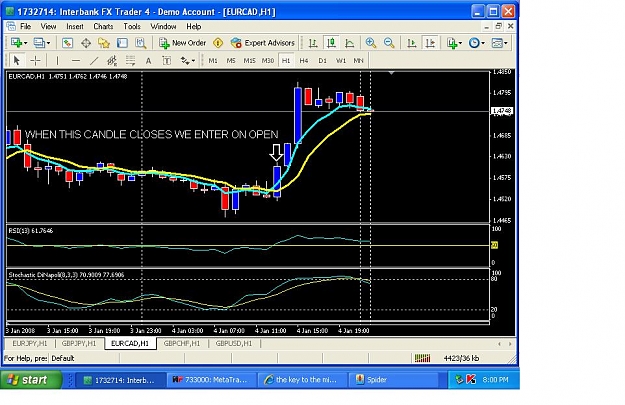
Task: Open the Templates dropdown
Action: [x=499, y=43]
